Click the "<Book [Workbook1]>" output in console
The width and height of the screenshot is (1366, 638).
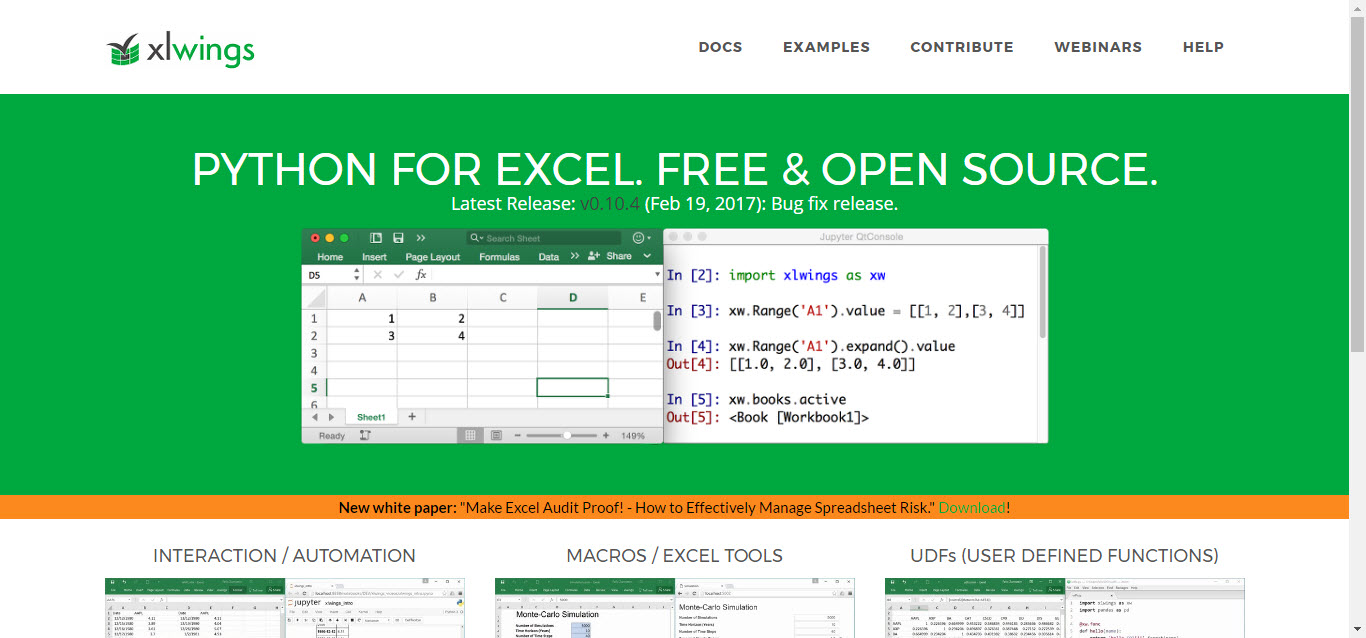click(799, 417)
